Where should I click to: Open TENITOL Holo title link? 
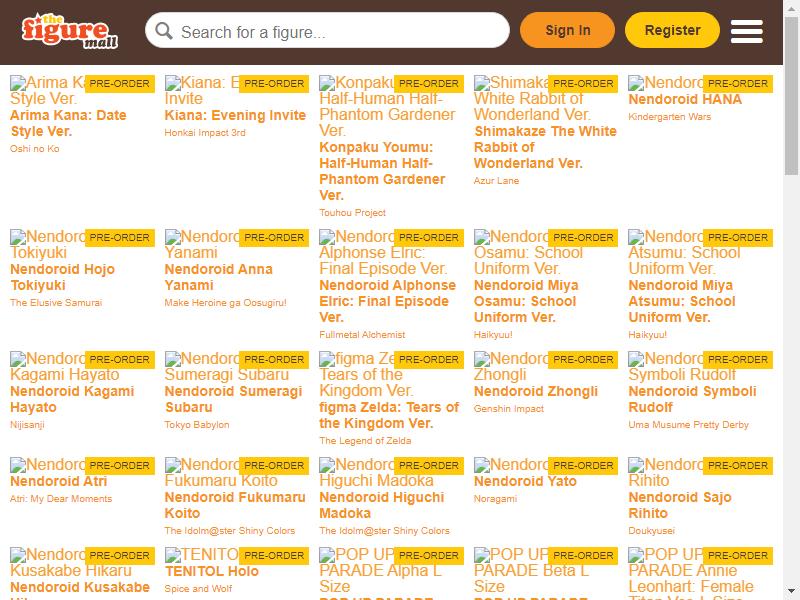[x=211, y=571]
